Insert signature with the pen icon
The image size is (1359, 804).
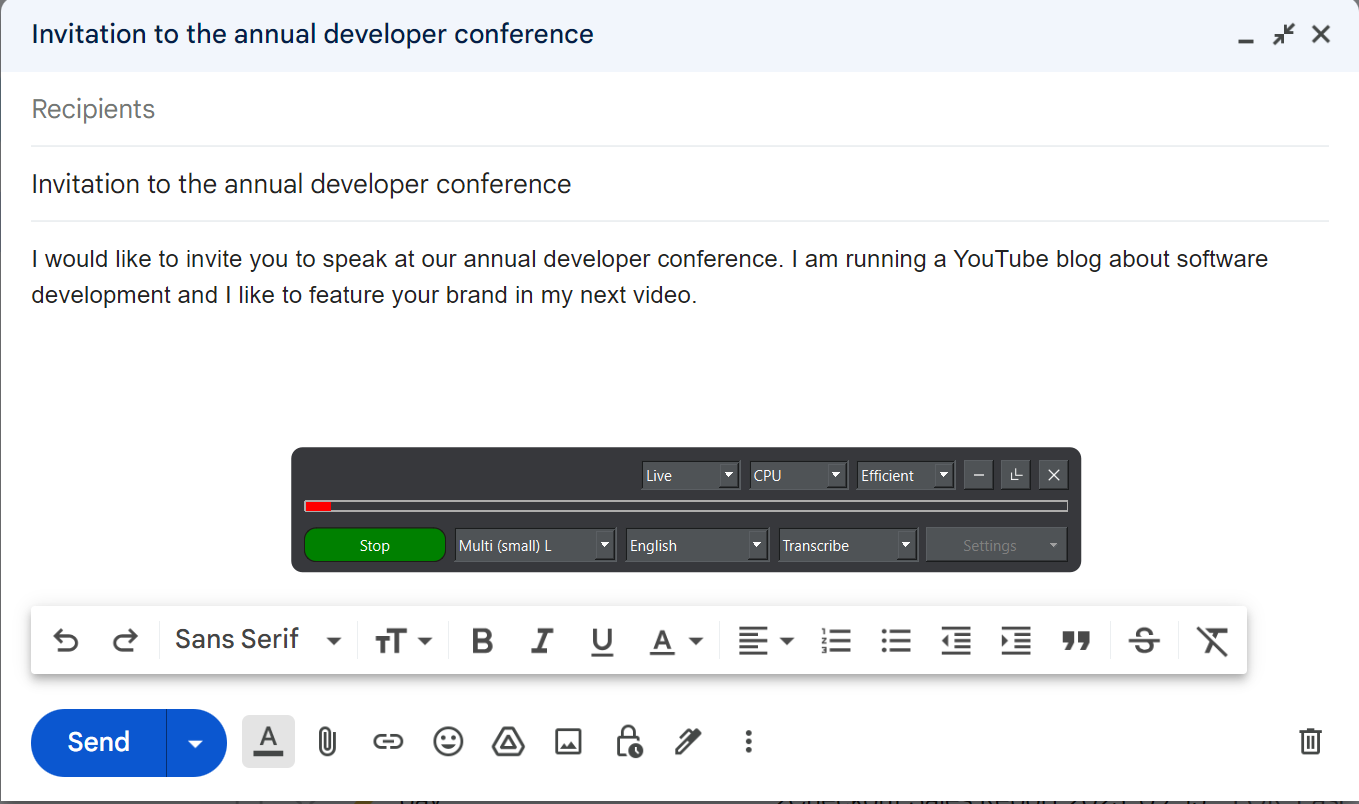click(x=688, y=741)
